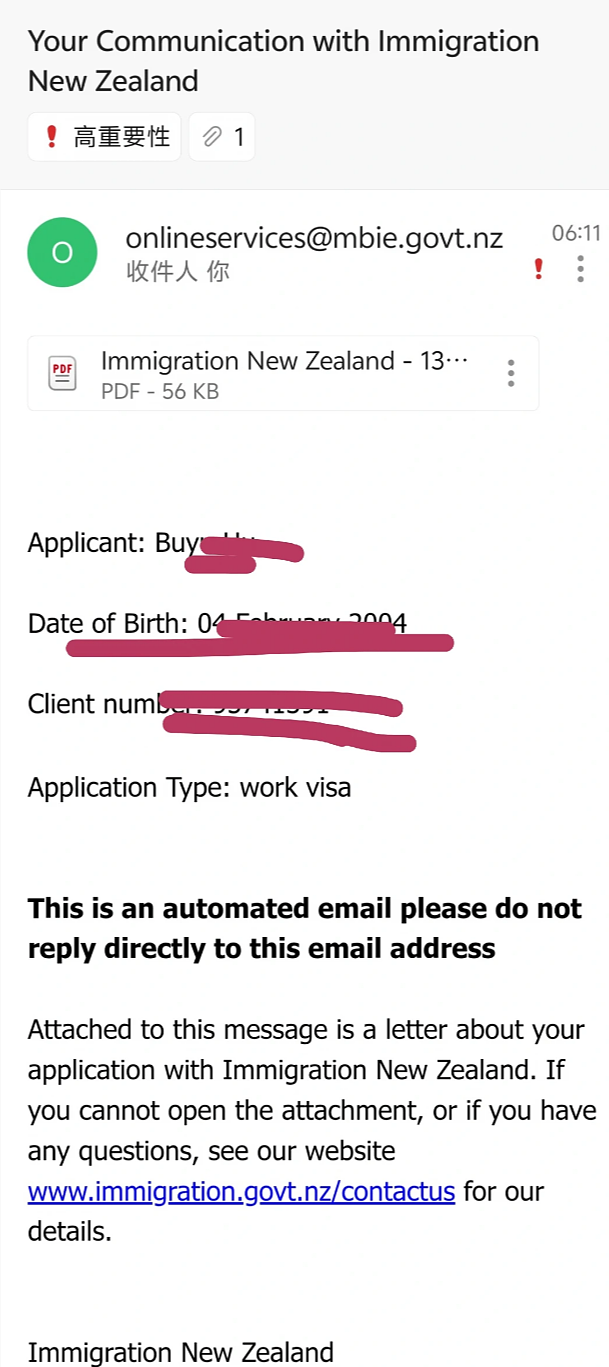Open the PDF attachment's three-dot menu
609x1367 pixels.
click(511, 373)
